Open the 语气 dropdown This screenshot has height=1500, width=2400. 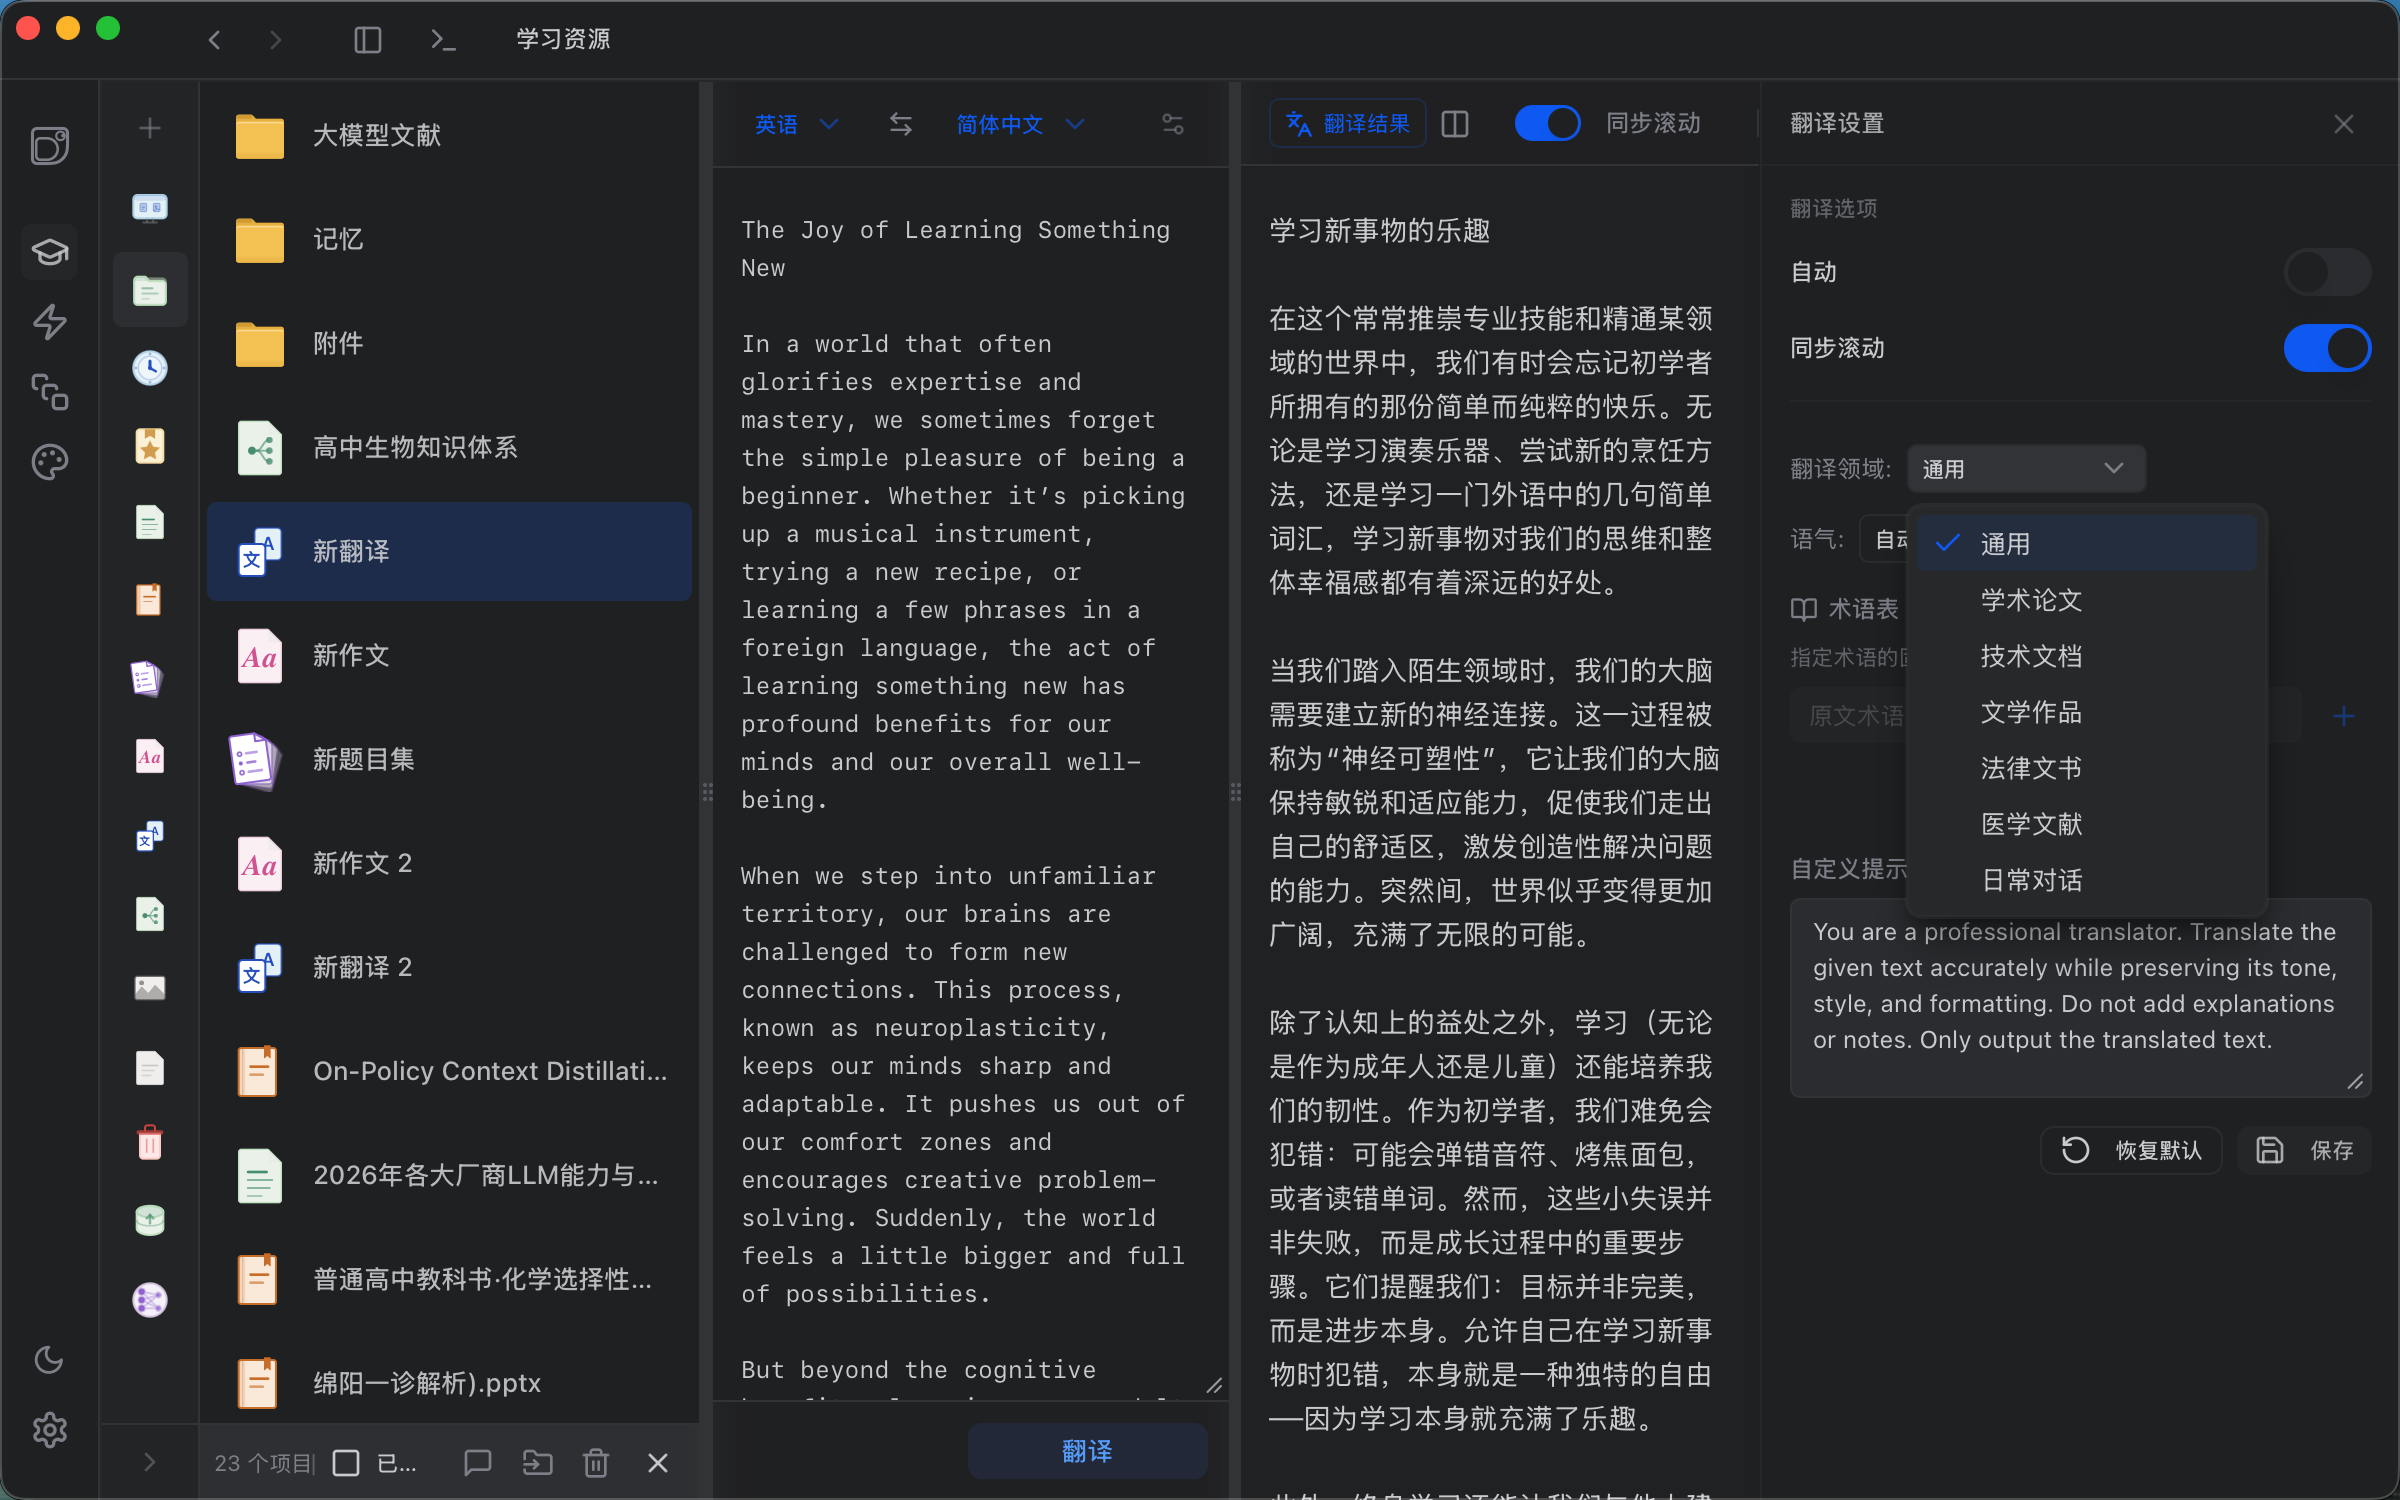click(1886, 540)
